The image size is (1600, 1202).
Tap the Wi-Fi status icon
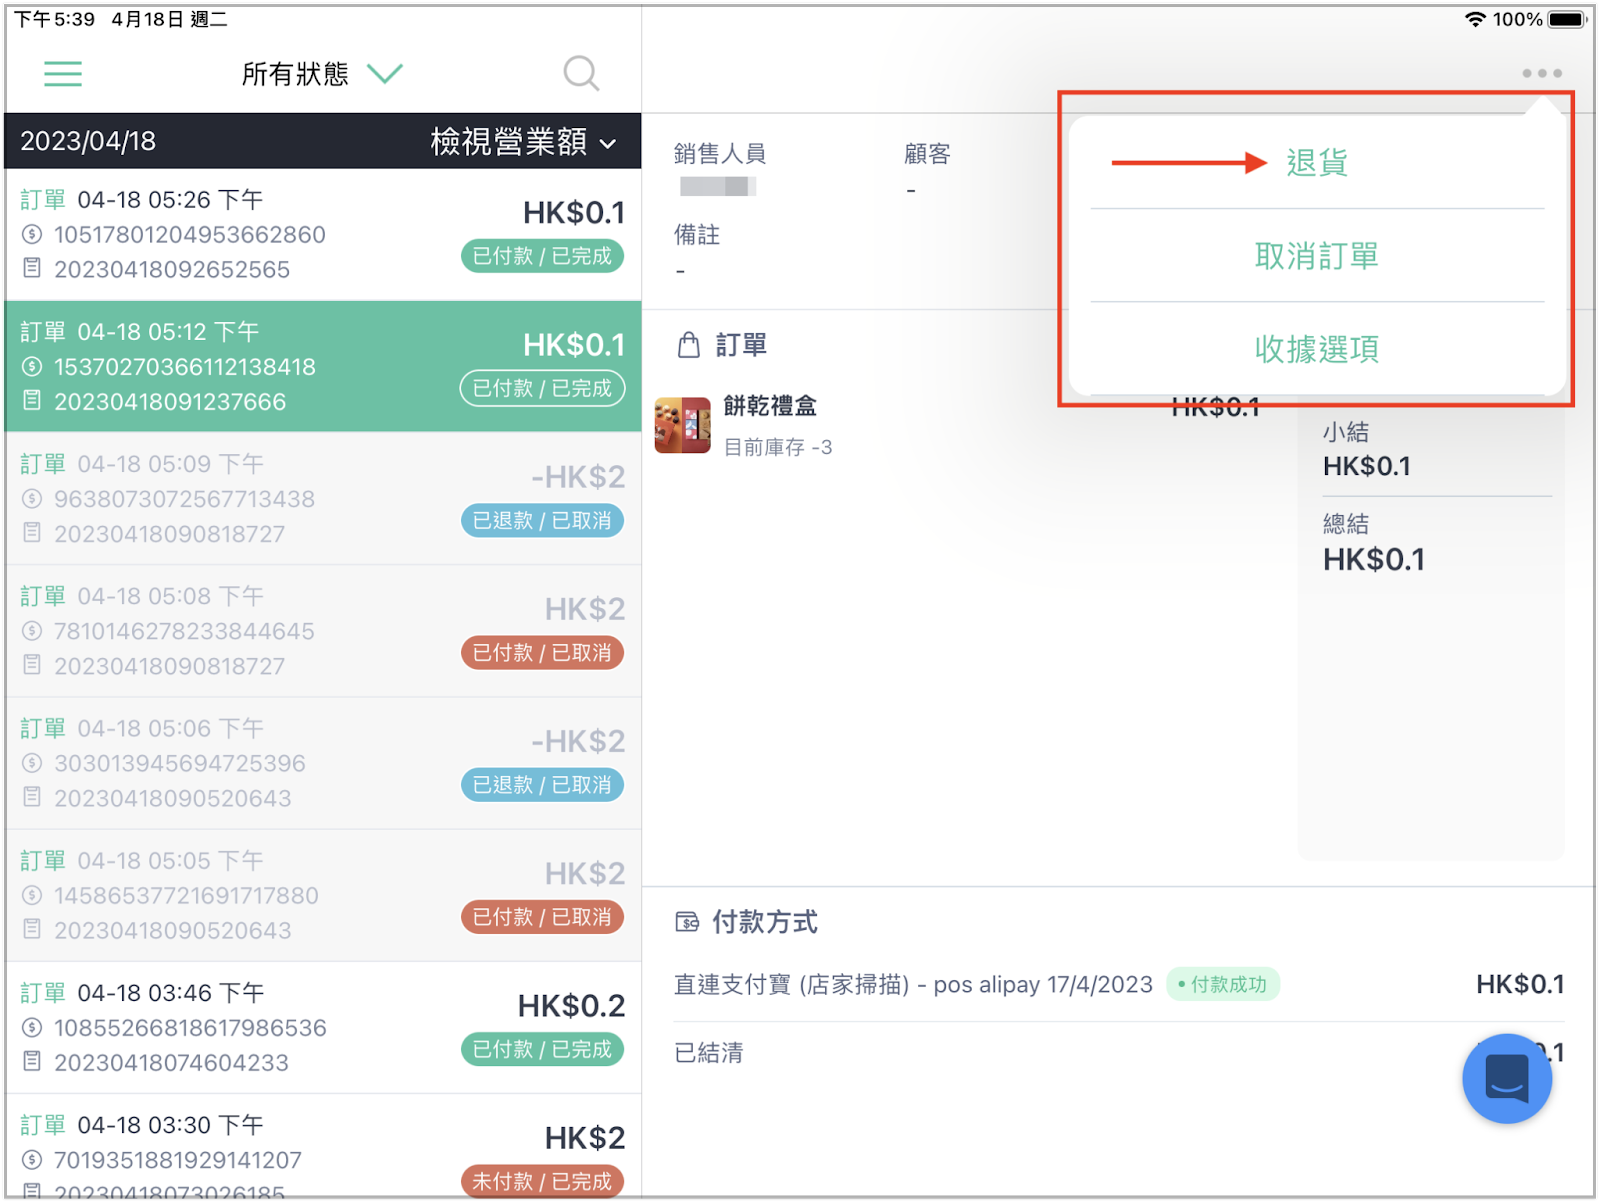coord(1475,19)
